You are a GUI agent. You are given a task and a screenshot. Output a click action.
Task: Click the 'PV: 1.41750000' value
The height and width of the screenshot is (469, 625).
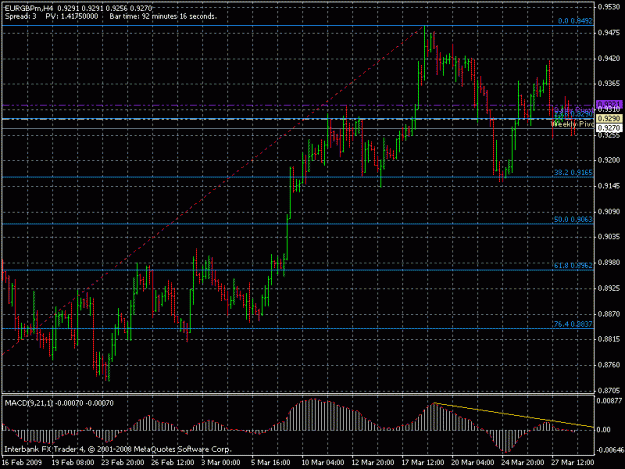tap(72, 16)
